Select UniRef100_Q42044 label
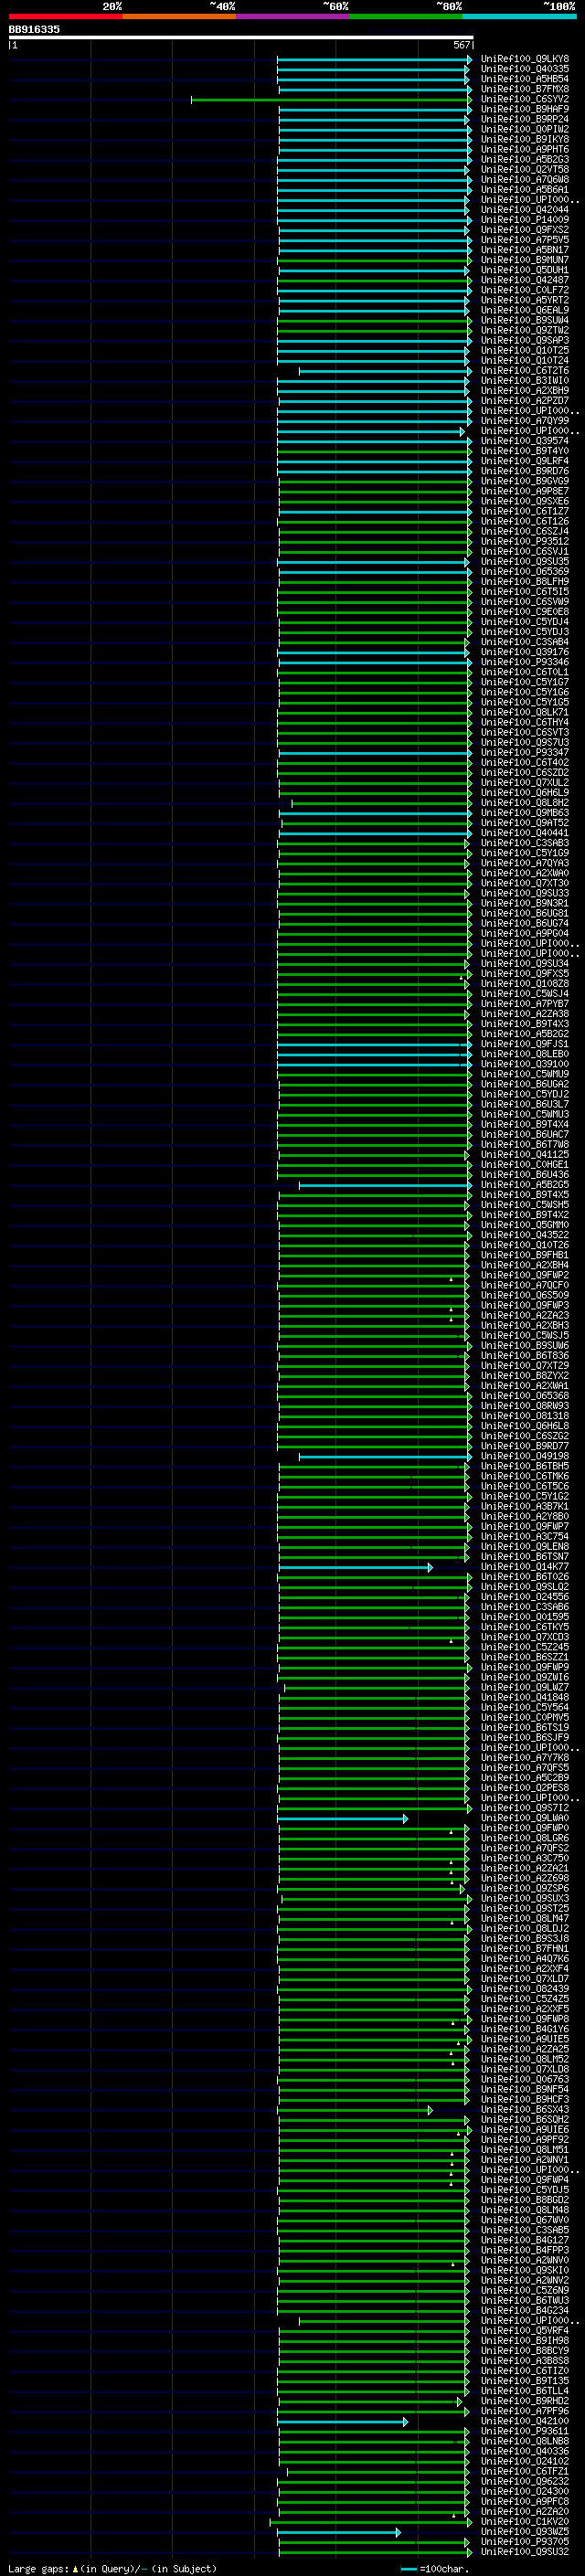Image resolution: width=585 pixels, height=2576 pixels. click(524, 209)
